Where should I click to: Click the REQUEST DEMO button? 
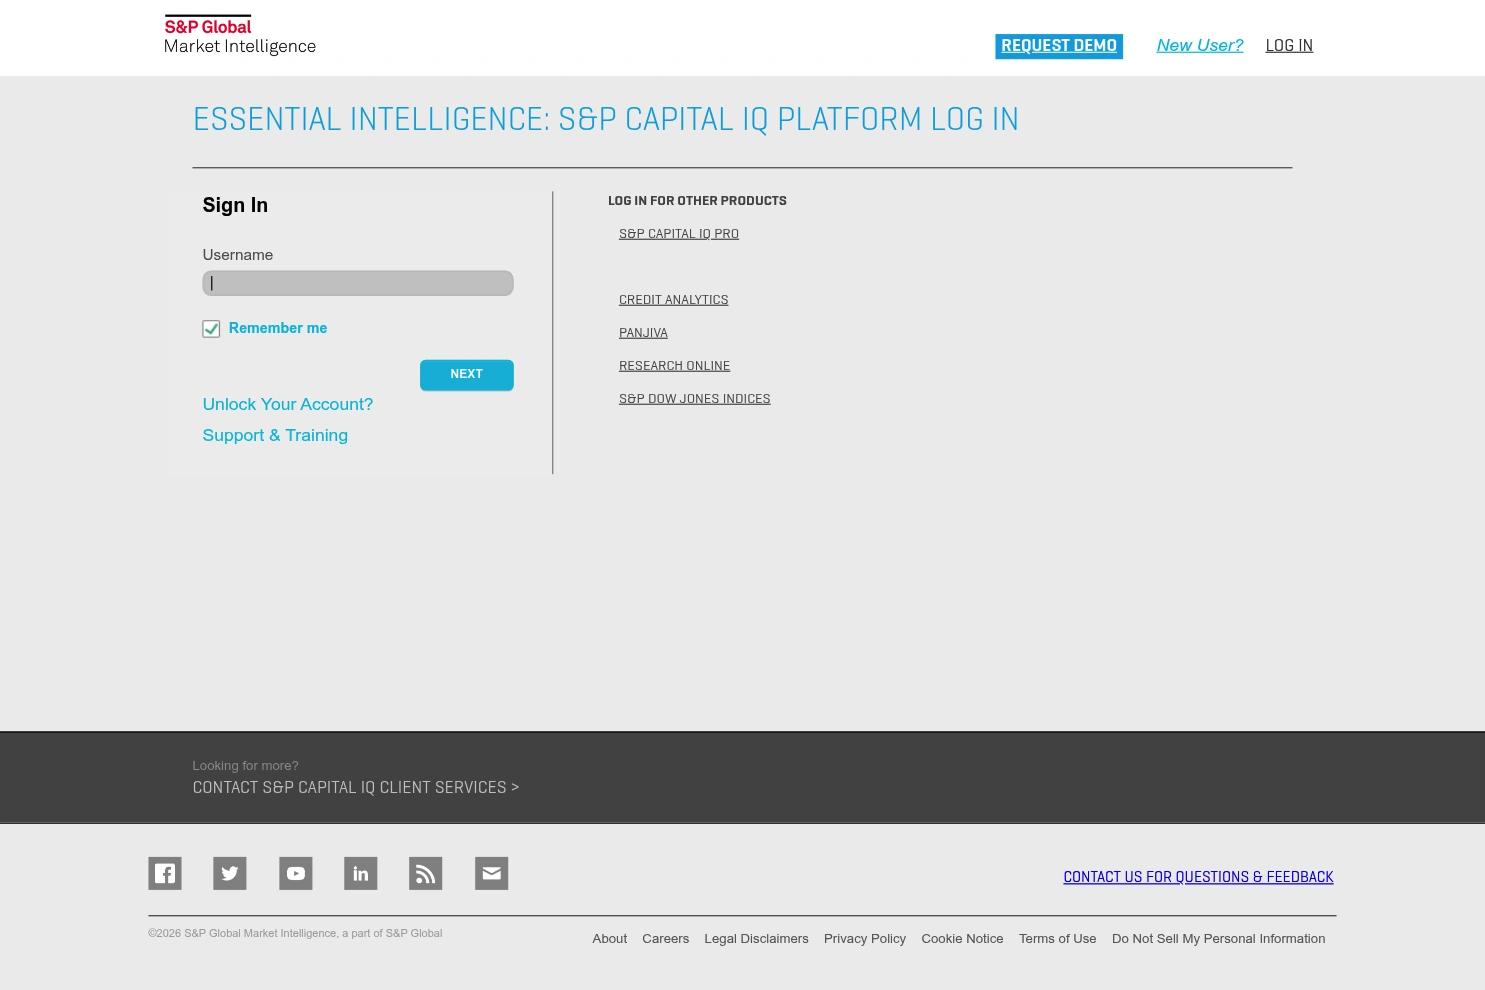(1059, 46)
